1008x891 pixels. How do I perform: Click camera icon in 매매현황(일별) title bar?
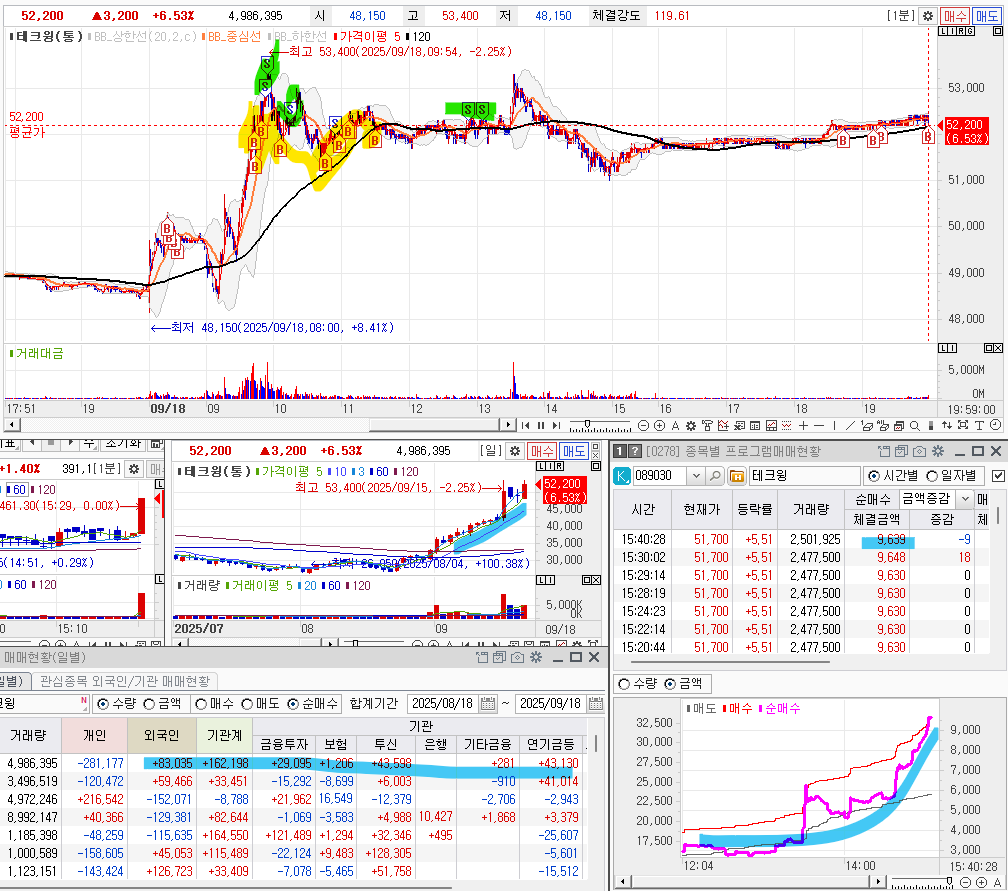click(518, 657)
